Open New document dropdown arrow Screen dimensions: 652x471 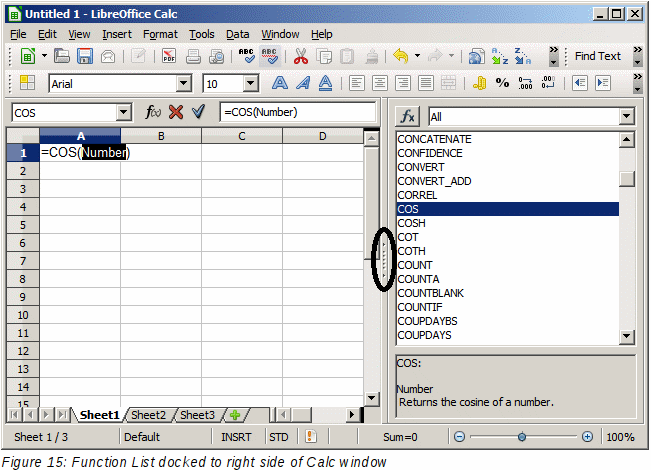point(44,56)
